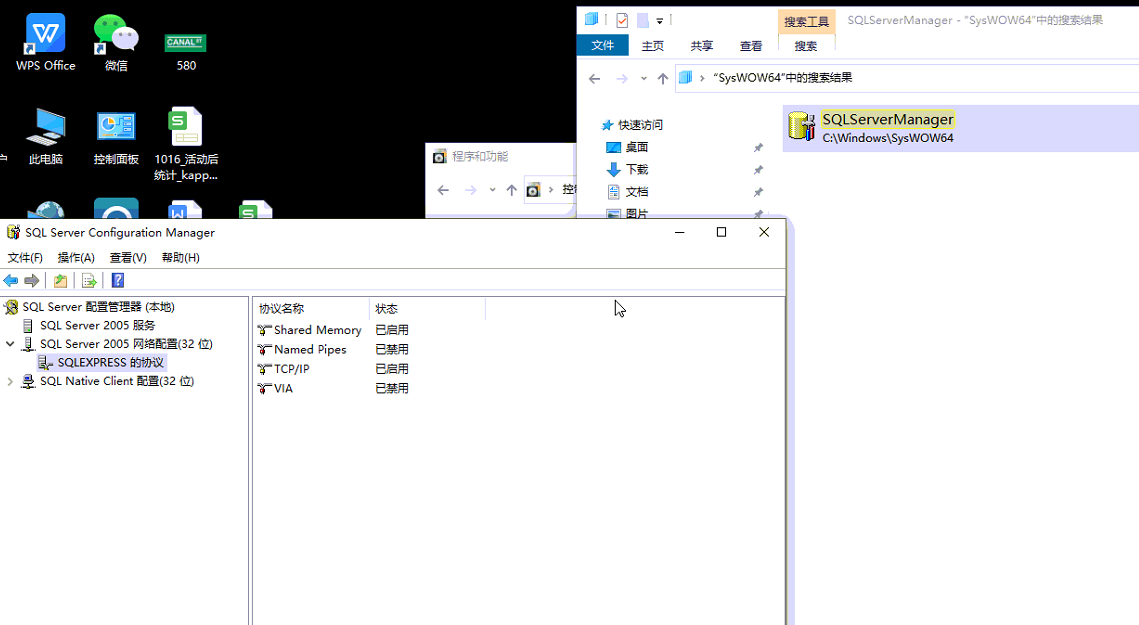Screen dimensions: 1139x625
Task: Click Explorer window's back navigation arrow
Action: pos(594,78)
